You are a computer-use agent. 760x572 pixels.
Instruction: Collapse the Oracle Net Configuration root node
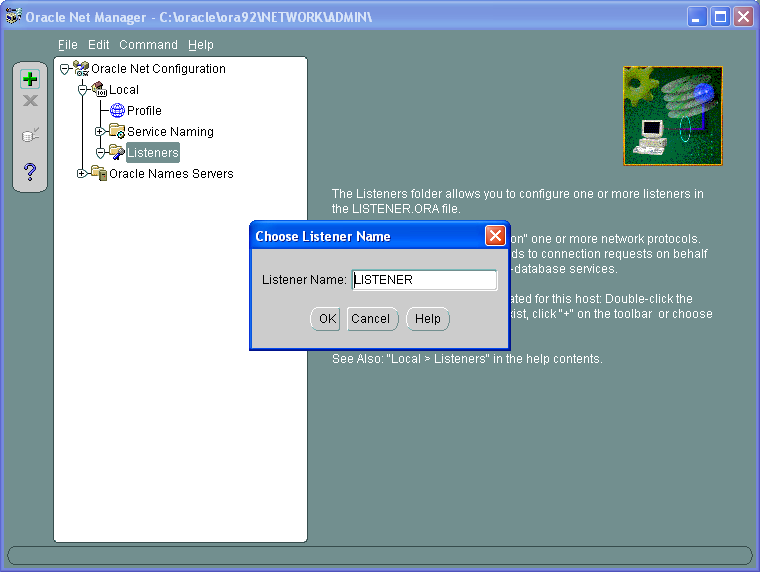click(64, 69)
